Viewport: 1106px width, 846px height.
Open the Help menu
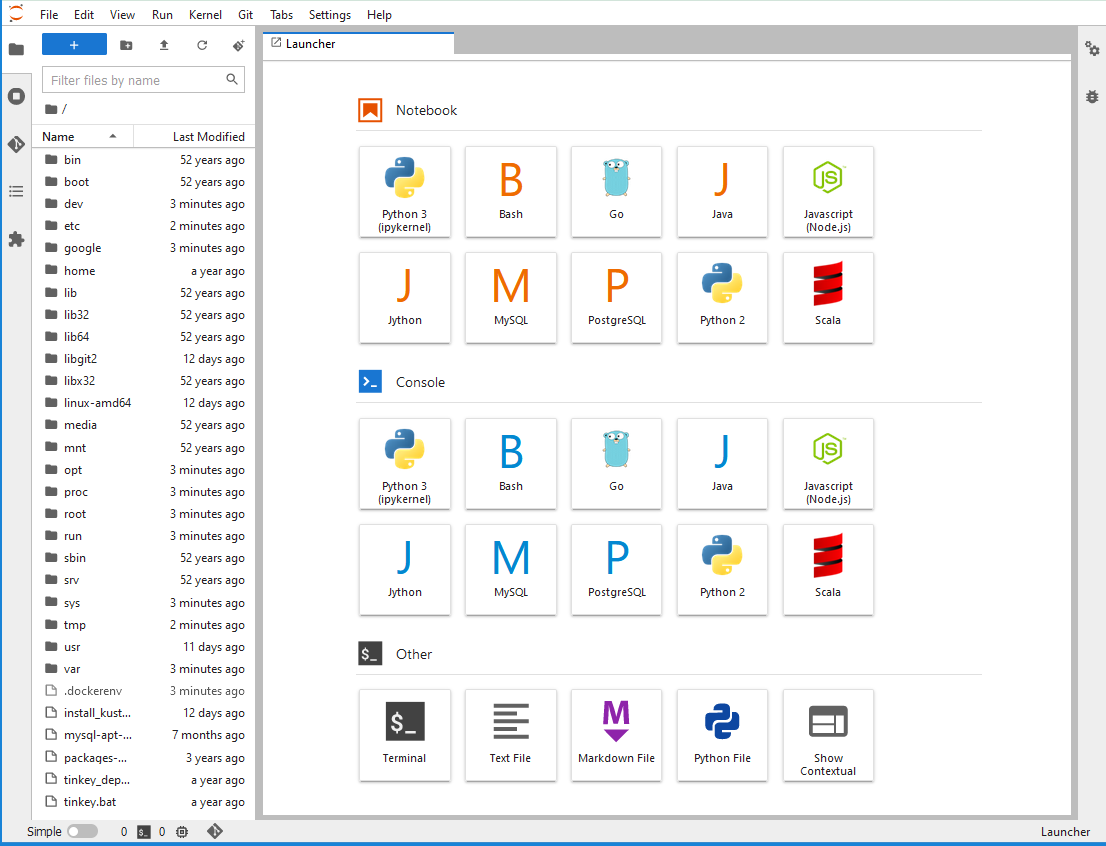[x=379, y=15]
